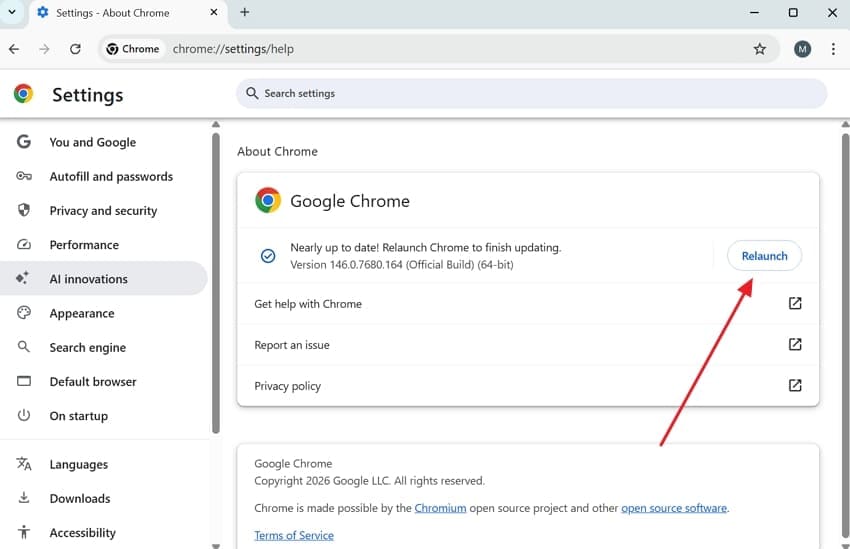Screen dimensions: 850x549
Task: Open the Chromium link
Action: (x=440, y=508)
